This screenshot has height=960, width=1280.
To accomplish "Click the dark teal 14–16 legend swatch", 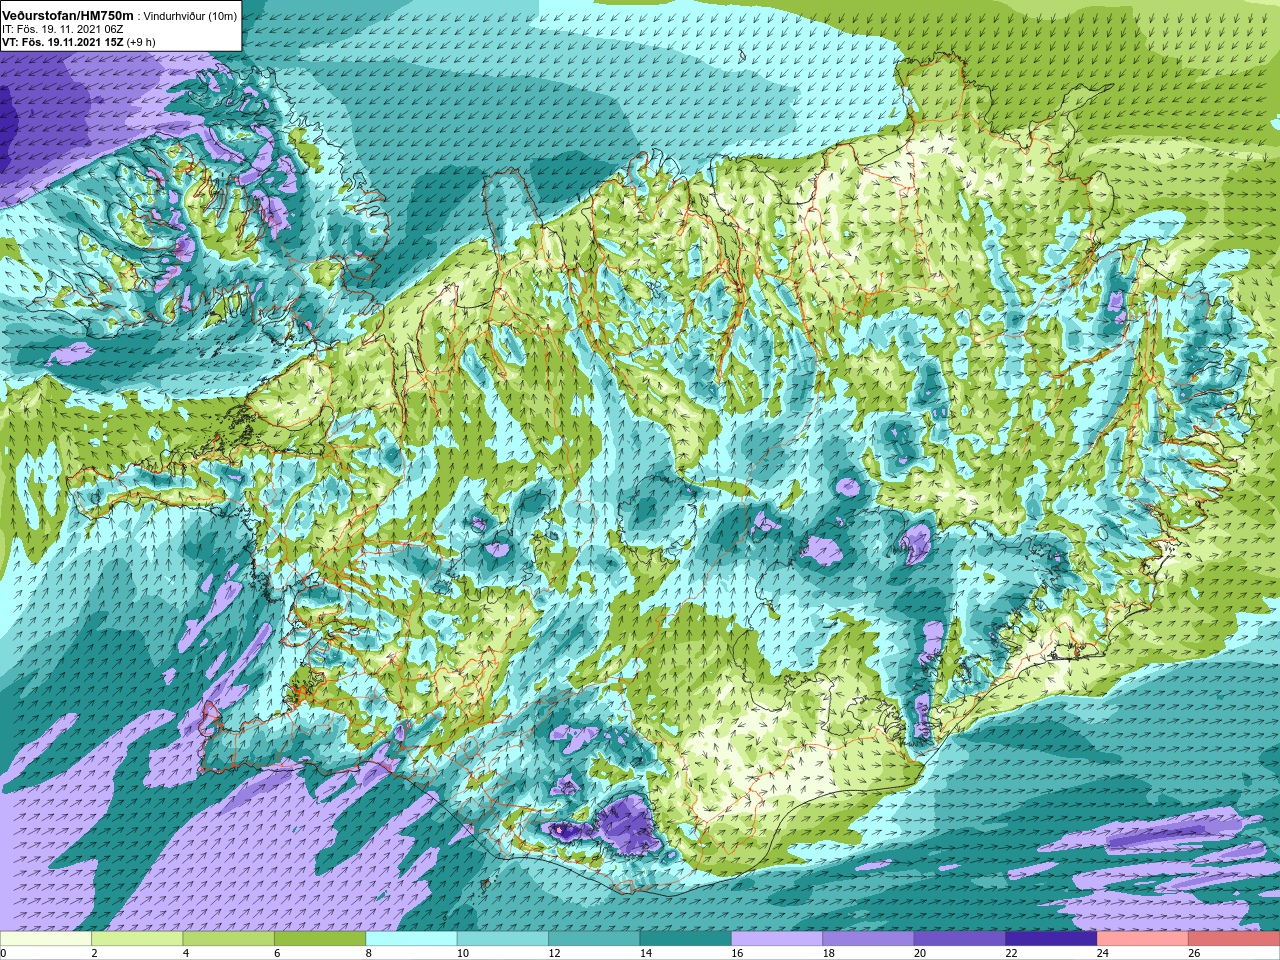I will coord(686,939).
